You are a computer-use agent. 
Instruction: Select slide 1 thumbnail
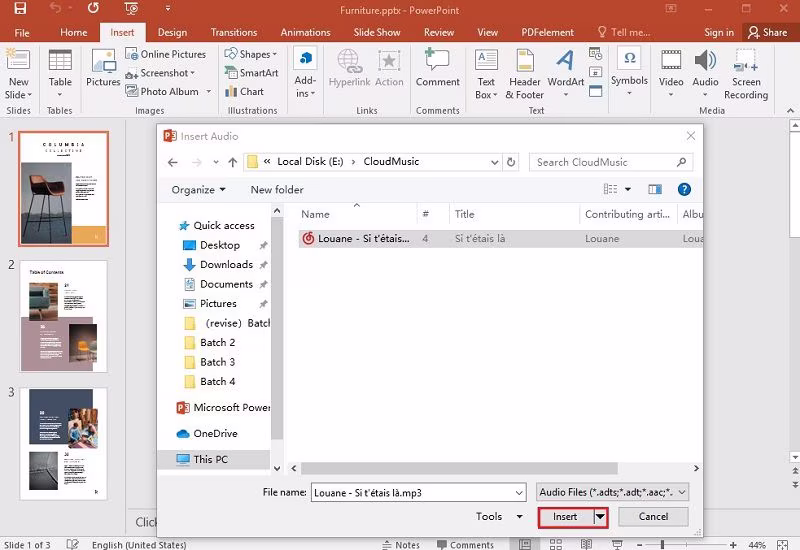(64, 189)
